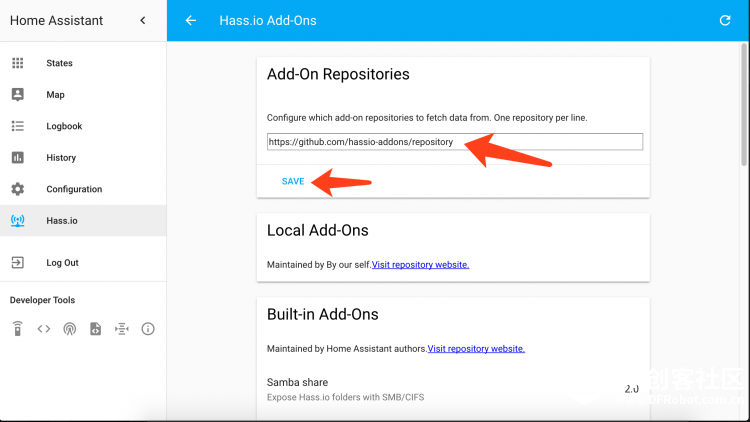Go back using the header arrow

point(191,21)
